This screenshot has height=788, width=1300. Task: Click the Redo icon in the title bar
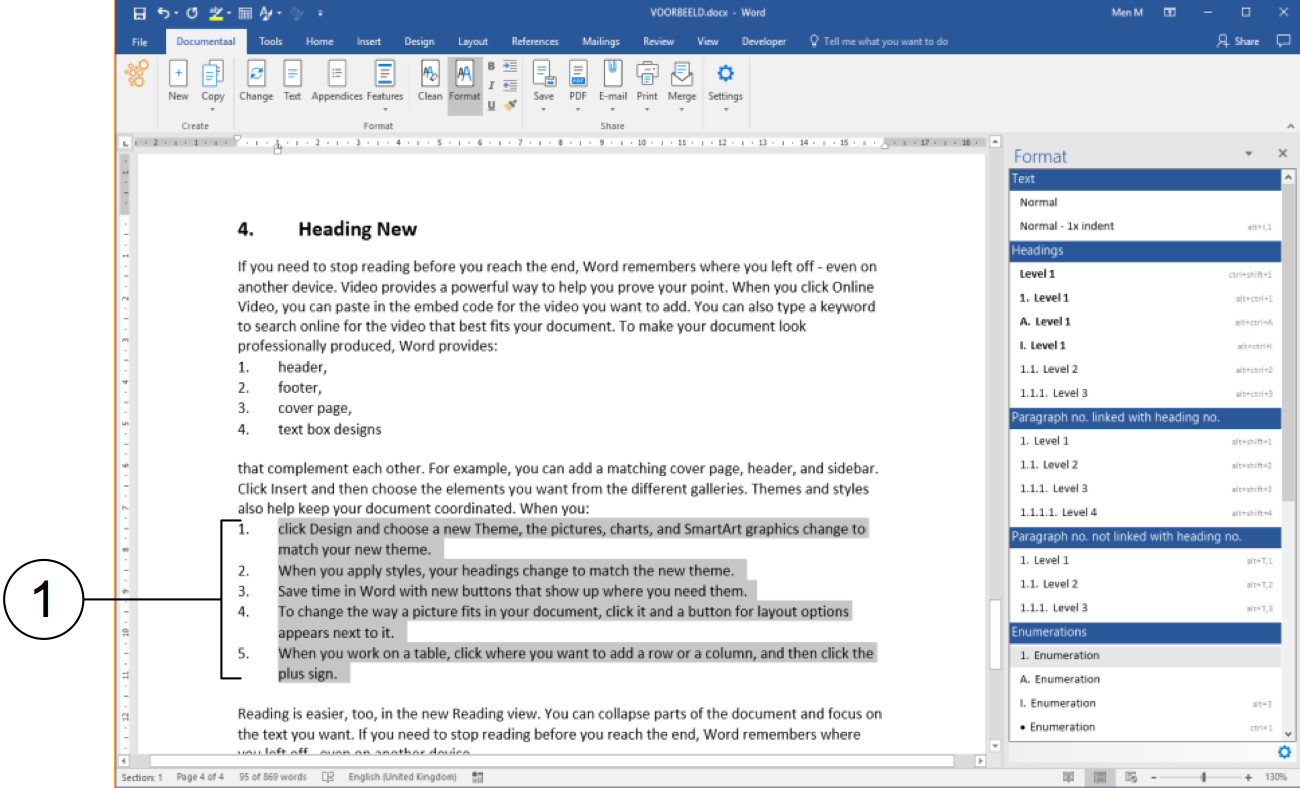pyautogui.click(x=192, y=13)
